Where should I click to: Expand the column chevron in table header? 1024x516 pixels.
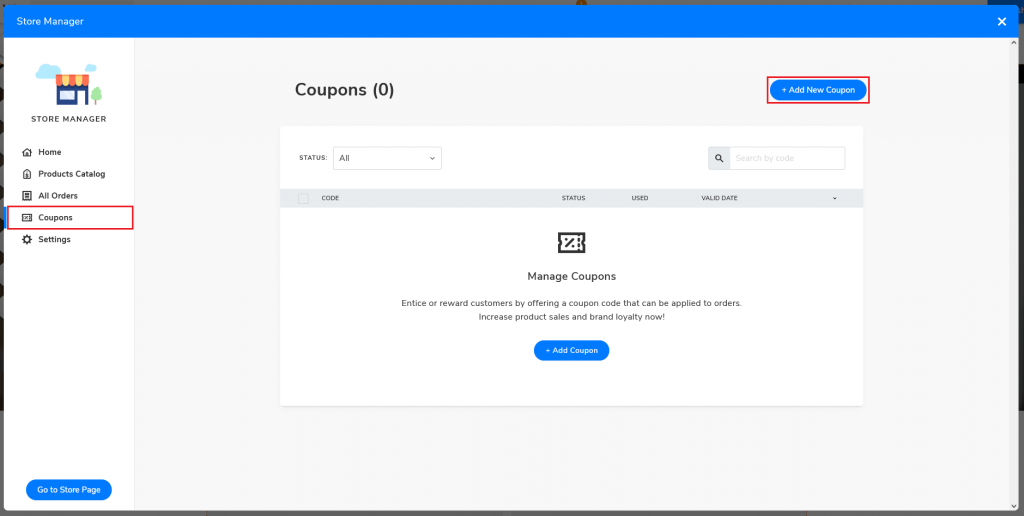click(x=835, y=198)
